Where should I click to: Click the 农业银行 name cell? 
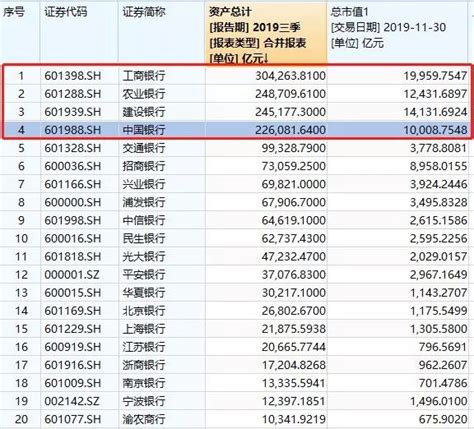144,94
